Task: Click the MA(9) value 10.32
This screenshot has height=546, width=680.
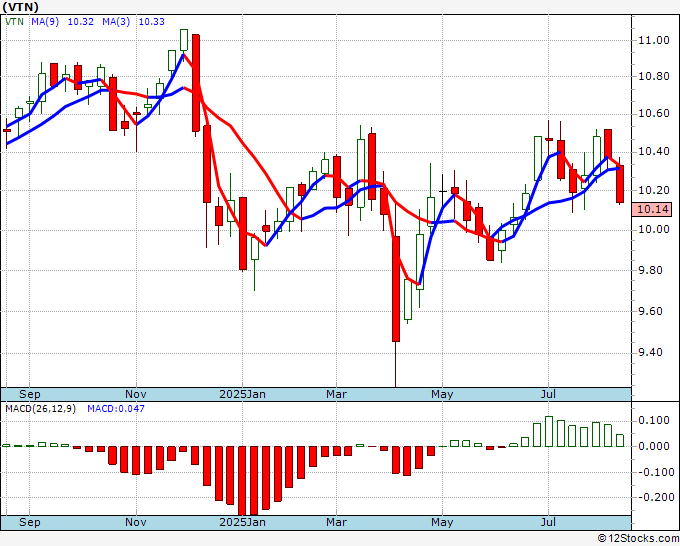Action: point(81,21)
